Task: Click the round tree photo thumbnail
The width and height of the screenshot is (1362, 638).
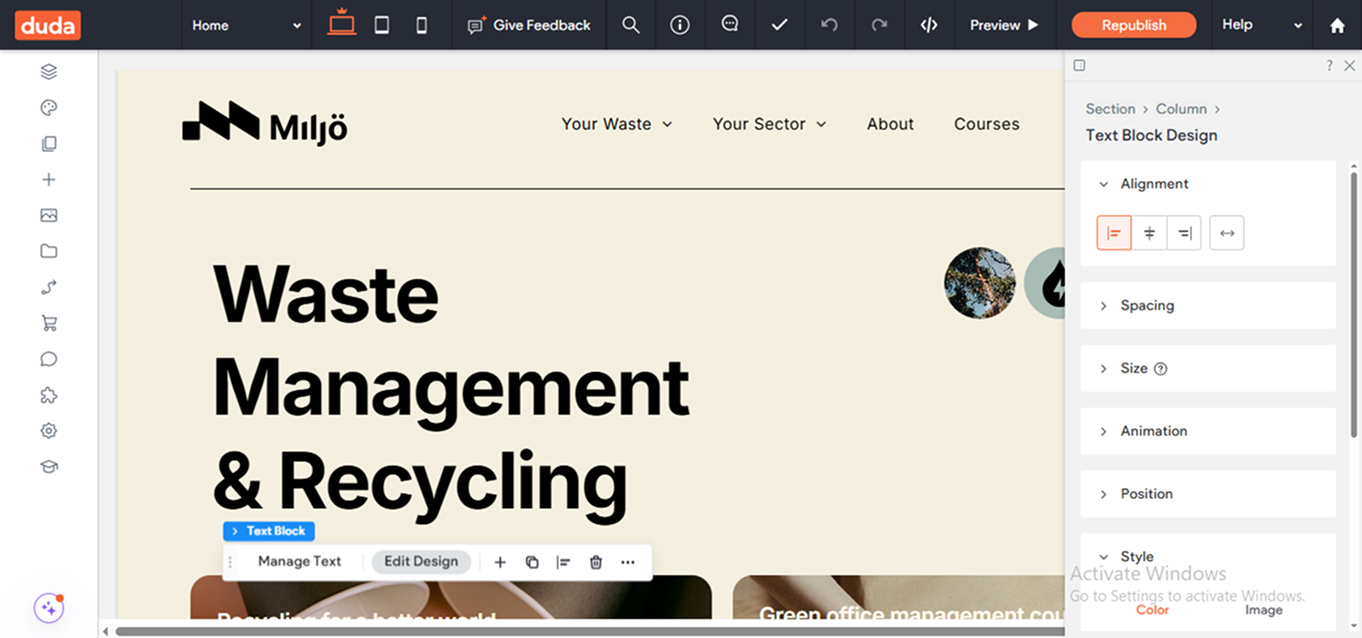Action: 980,283
